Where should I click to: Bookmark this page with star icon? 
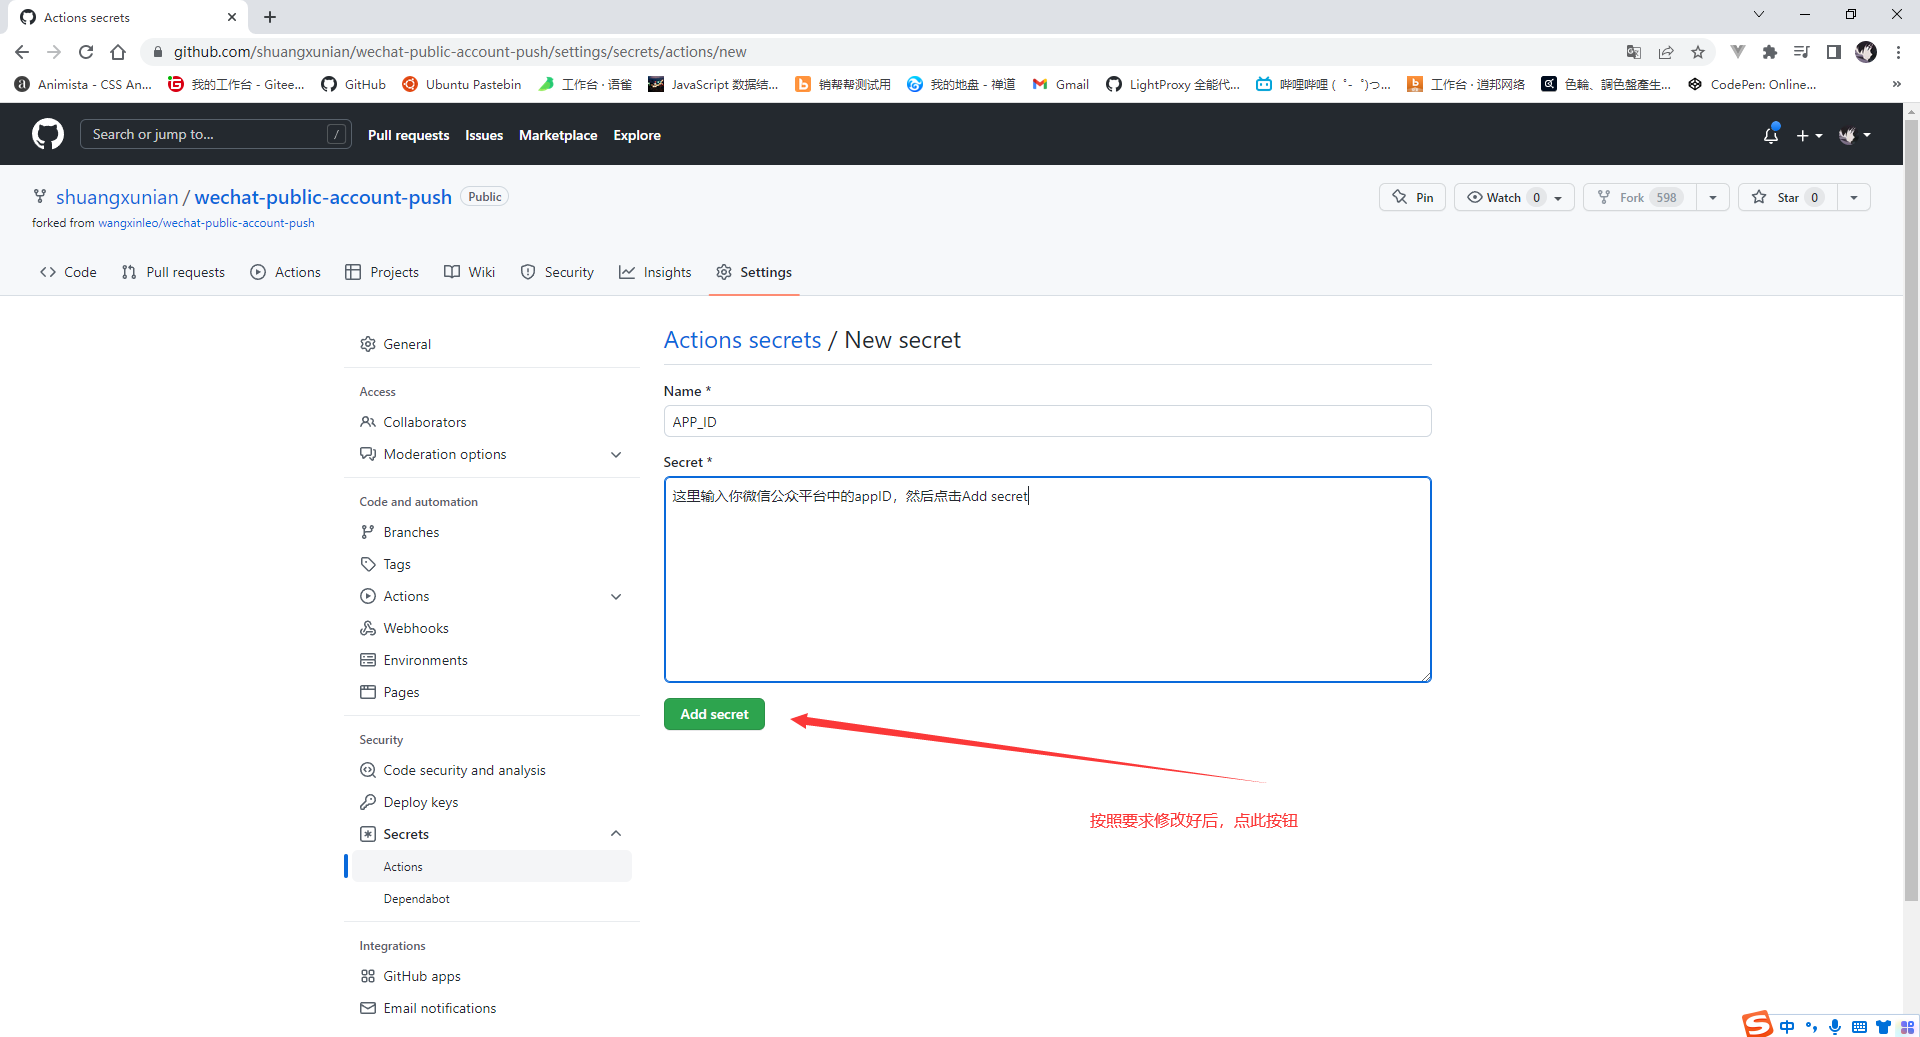[x=1697, y=52]
